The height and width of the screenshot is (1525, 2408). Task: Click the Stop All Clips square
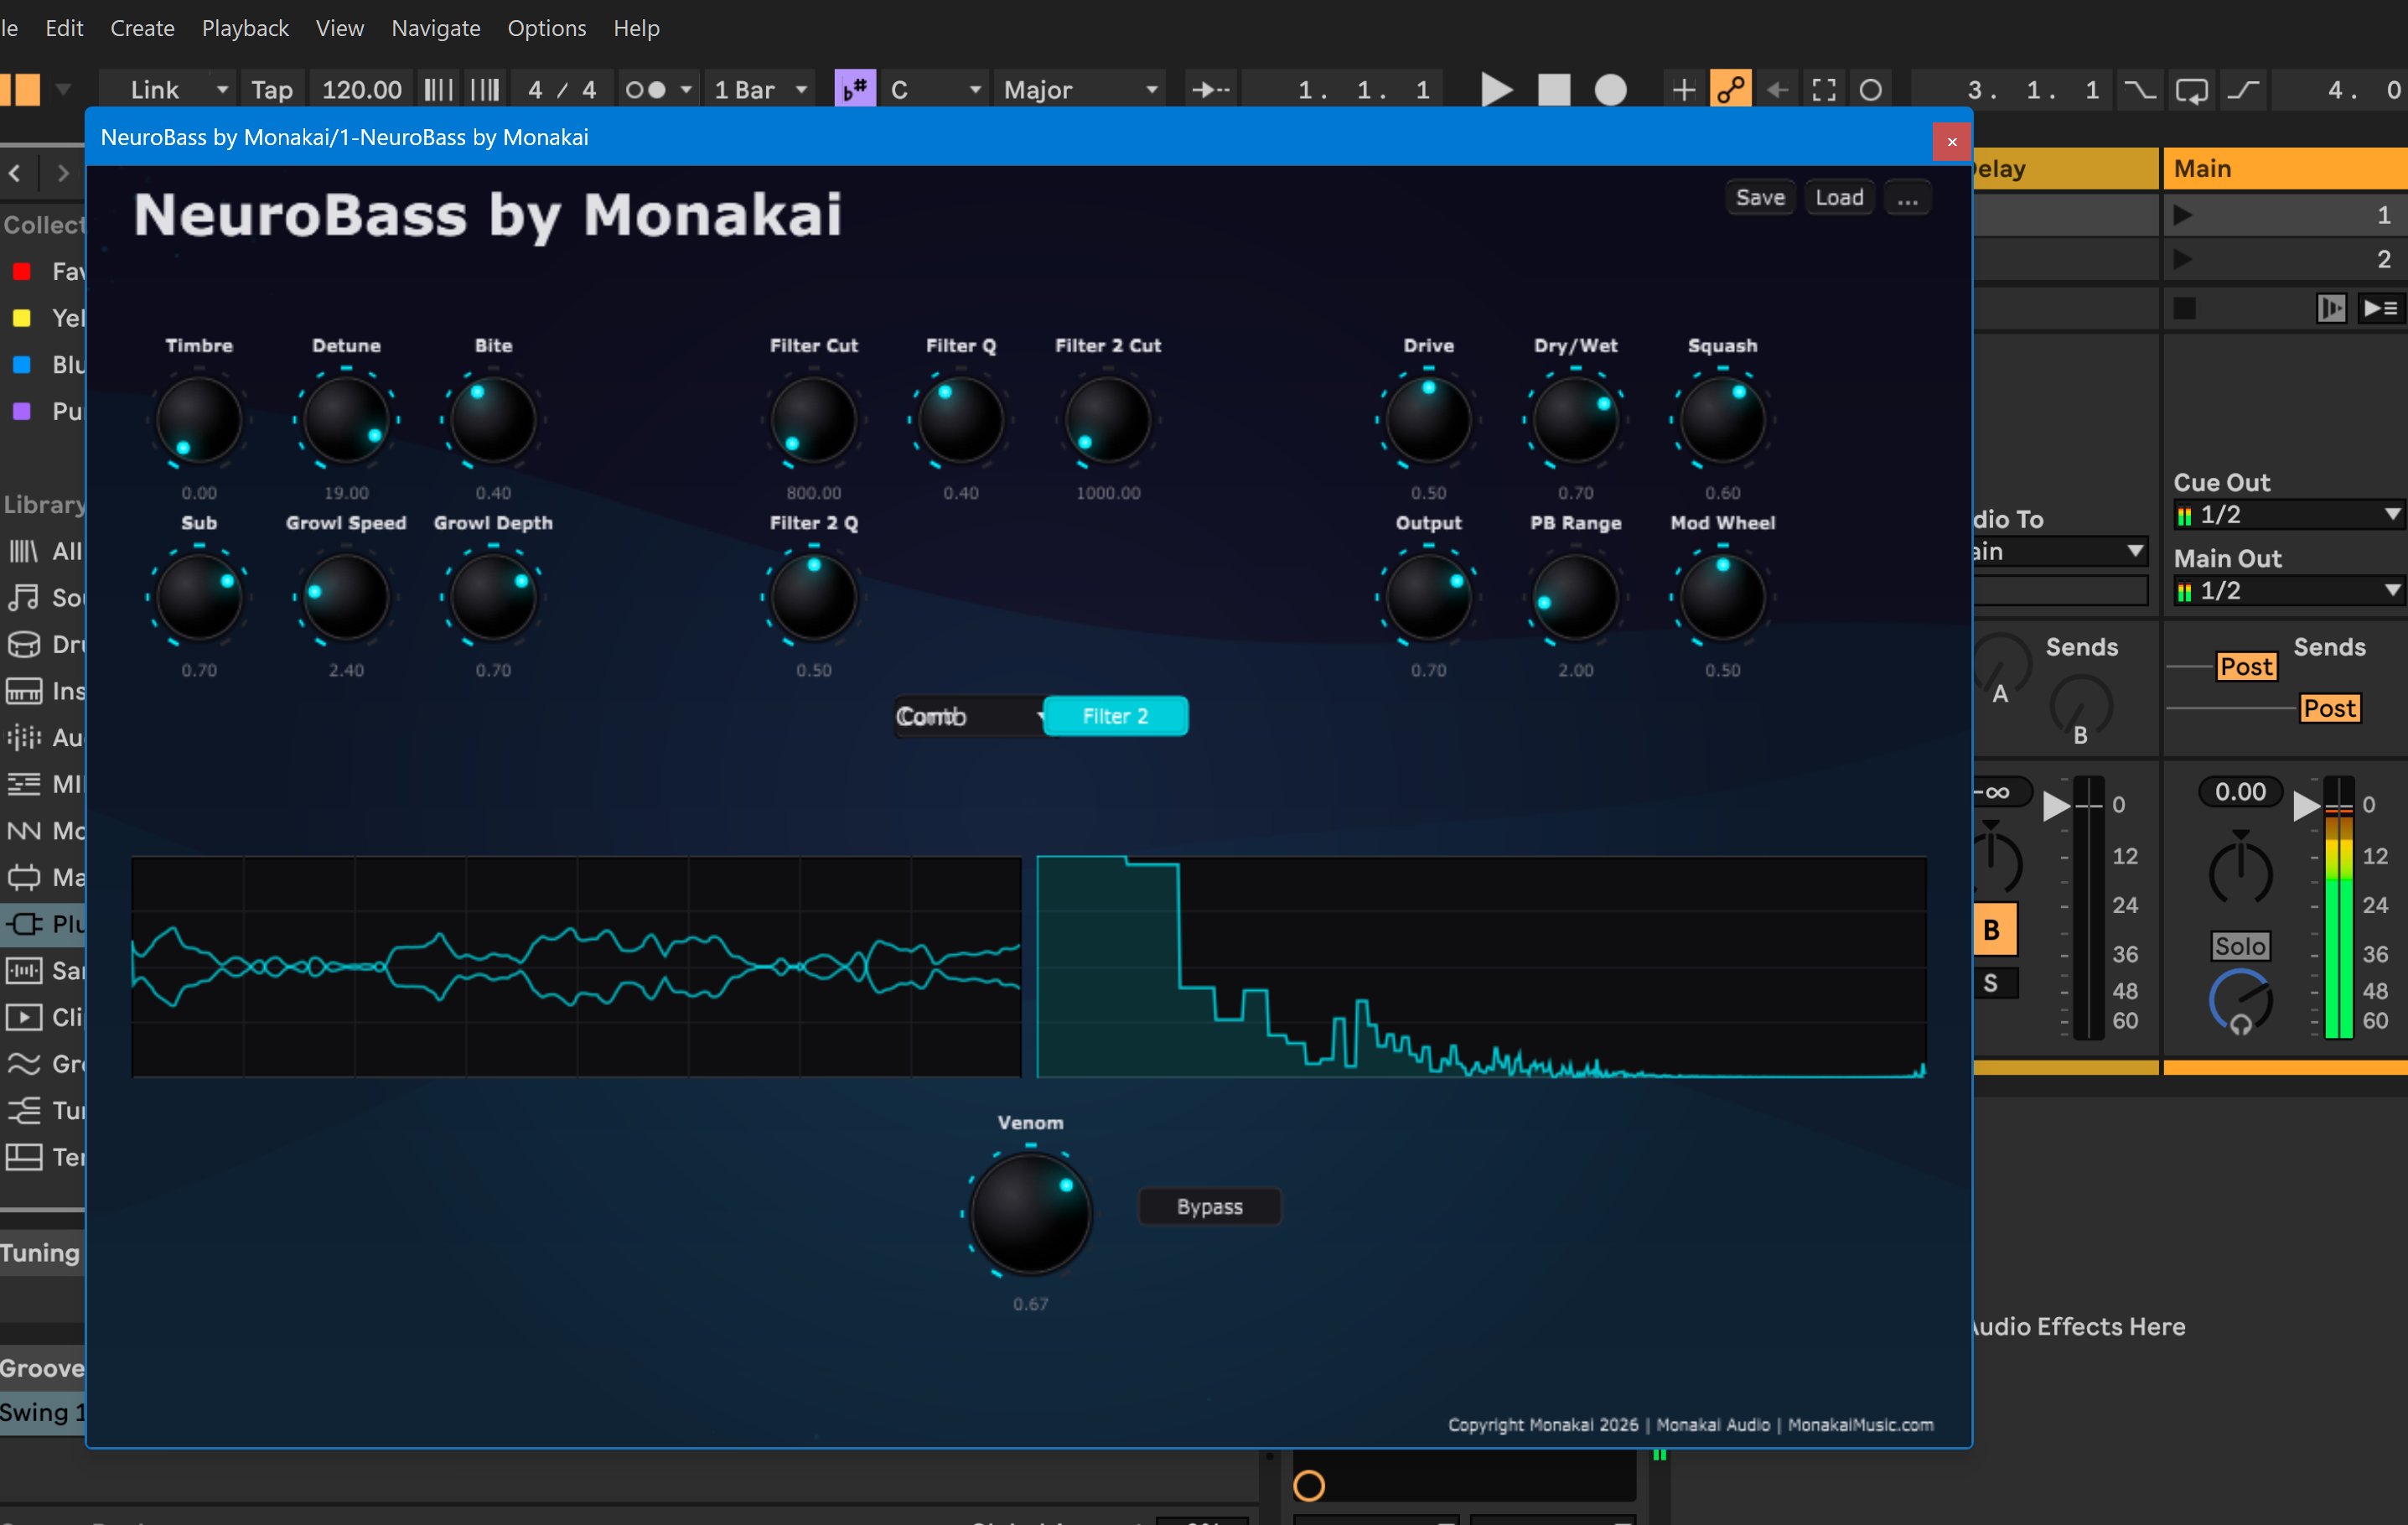[2185, 308]
